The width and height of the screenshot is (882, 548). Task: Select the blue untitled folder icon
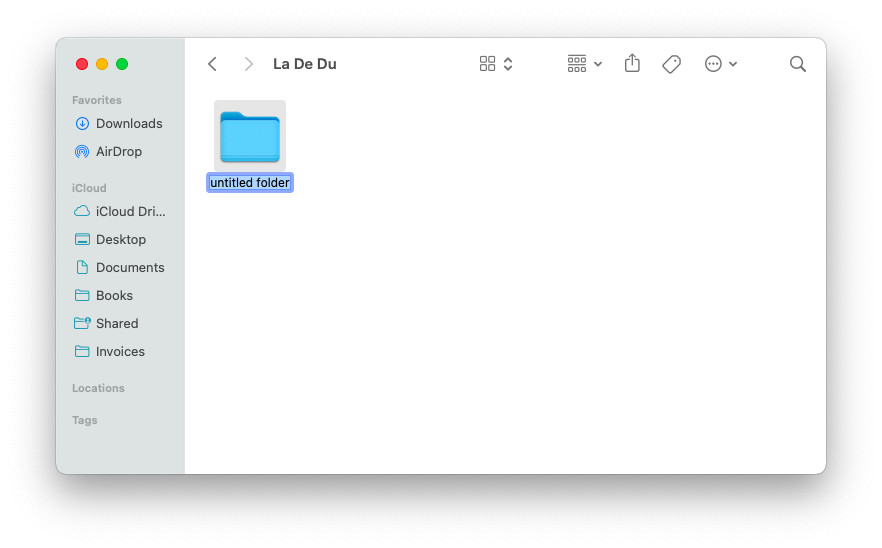click(x=250, y=137)
